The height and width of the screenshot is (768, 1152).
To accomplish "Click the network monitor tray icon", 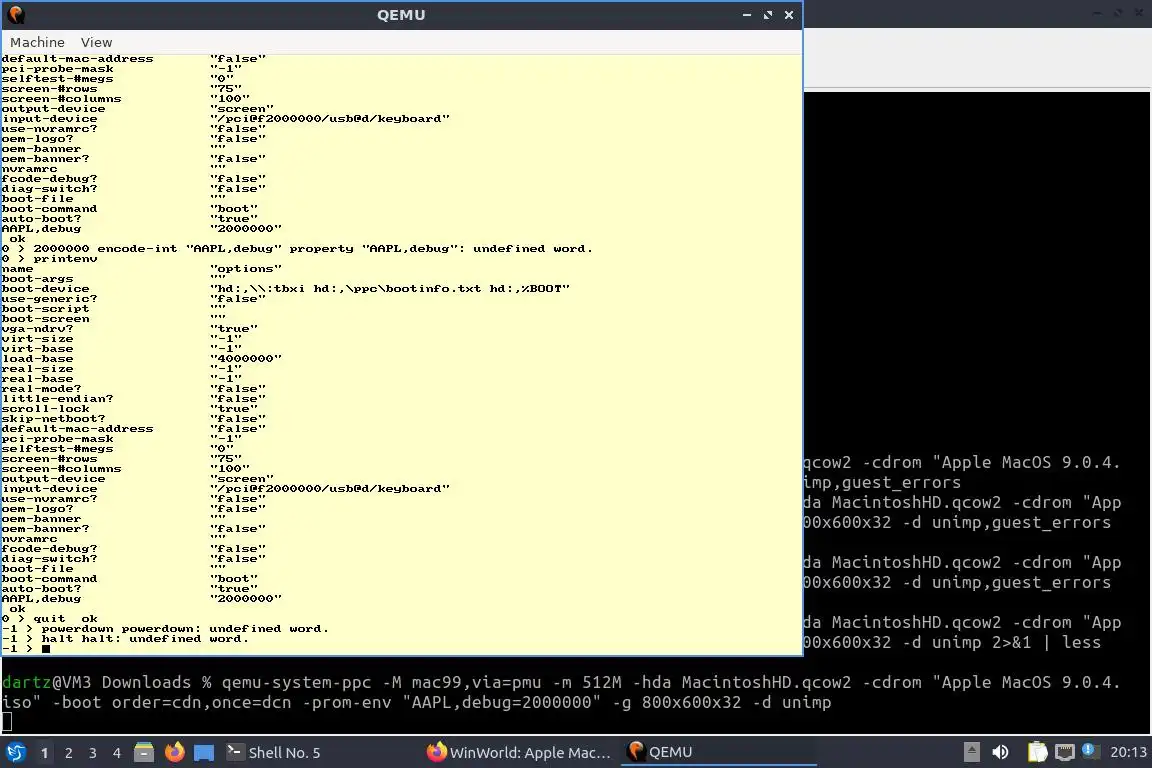I will click(x=1065, y=752).
